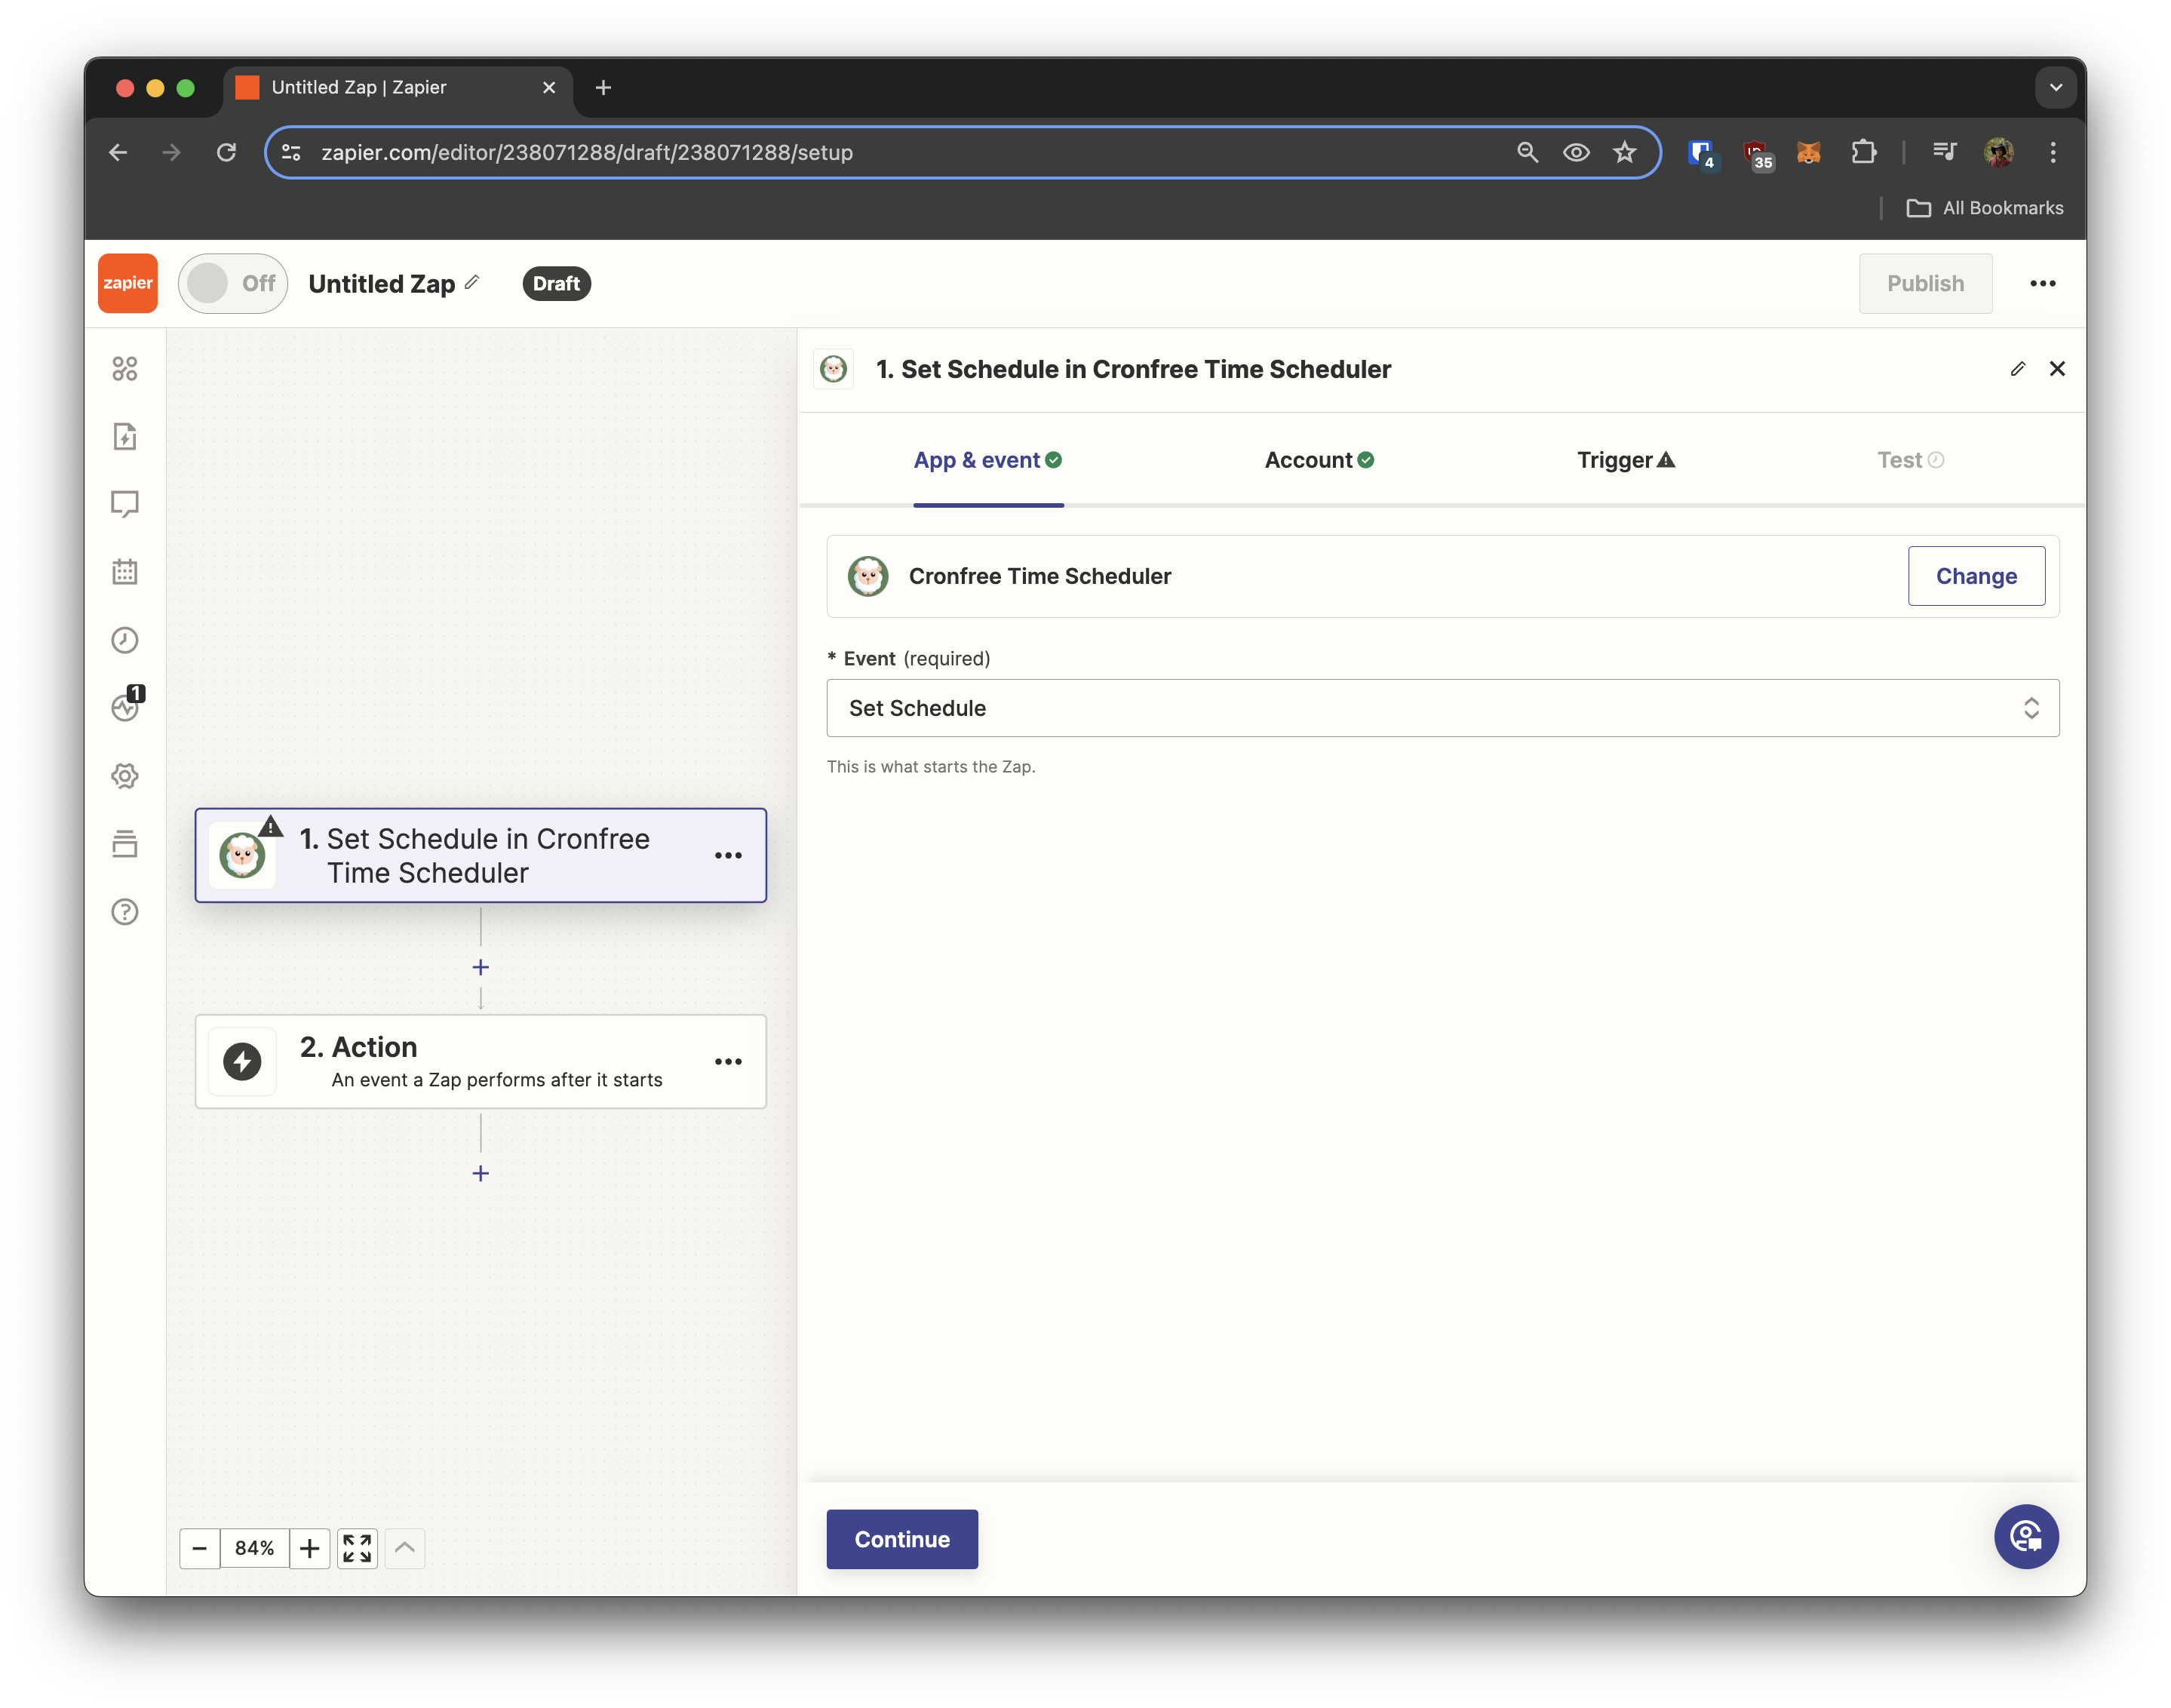
Task: Click the Cronfree Time Scheduler app icon in panel header
Action: point(833,369)
